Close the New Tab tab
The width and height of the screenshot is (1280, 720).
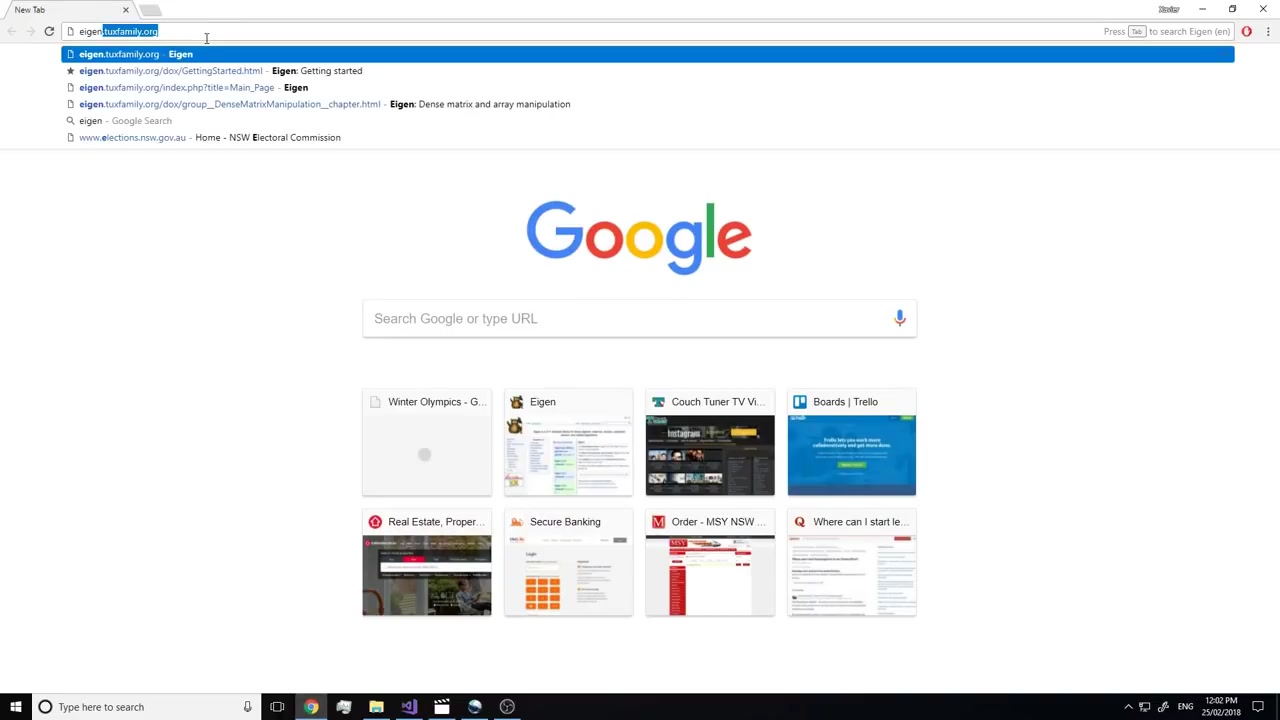click(x=125, y=10)
